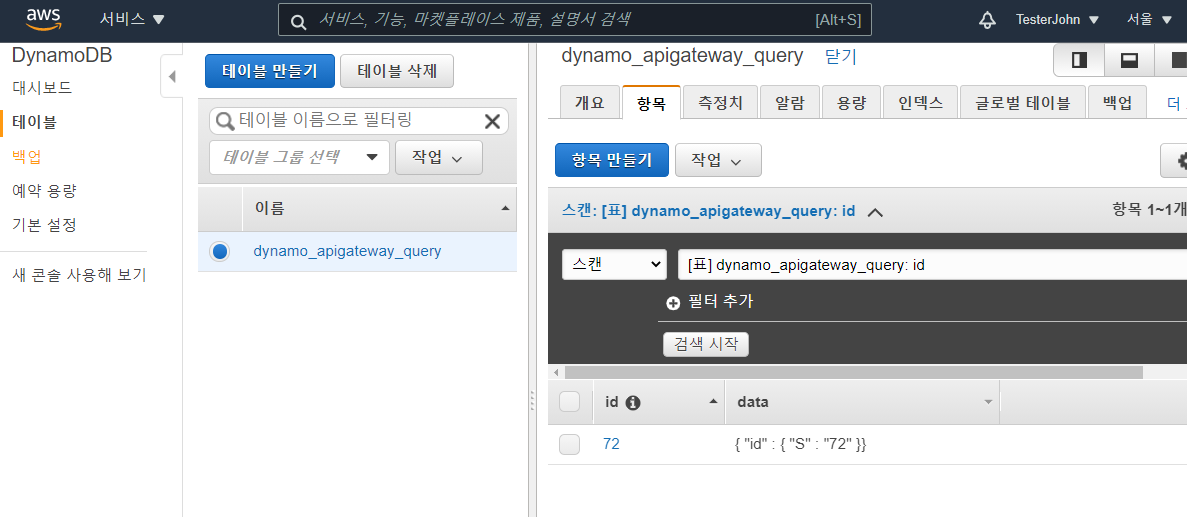Open the AWS home logo
This screenshot has height=517, width=1187.
click(43, 19)
